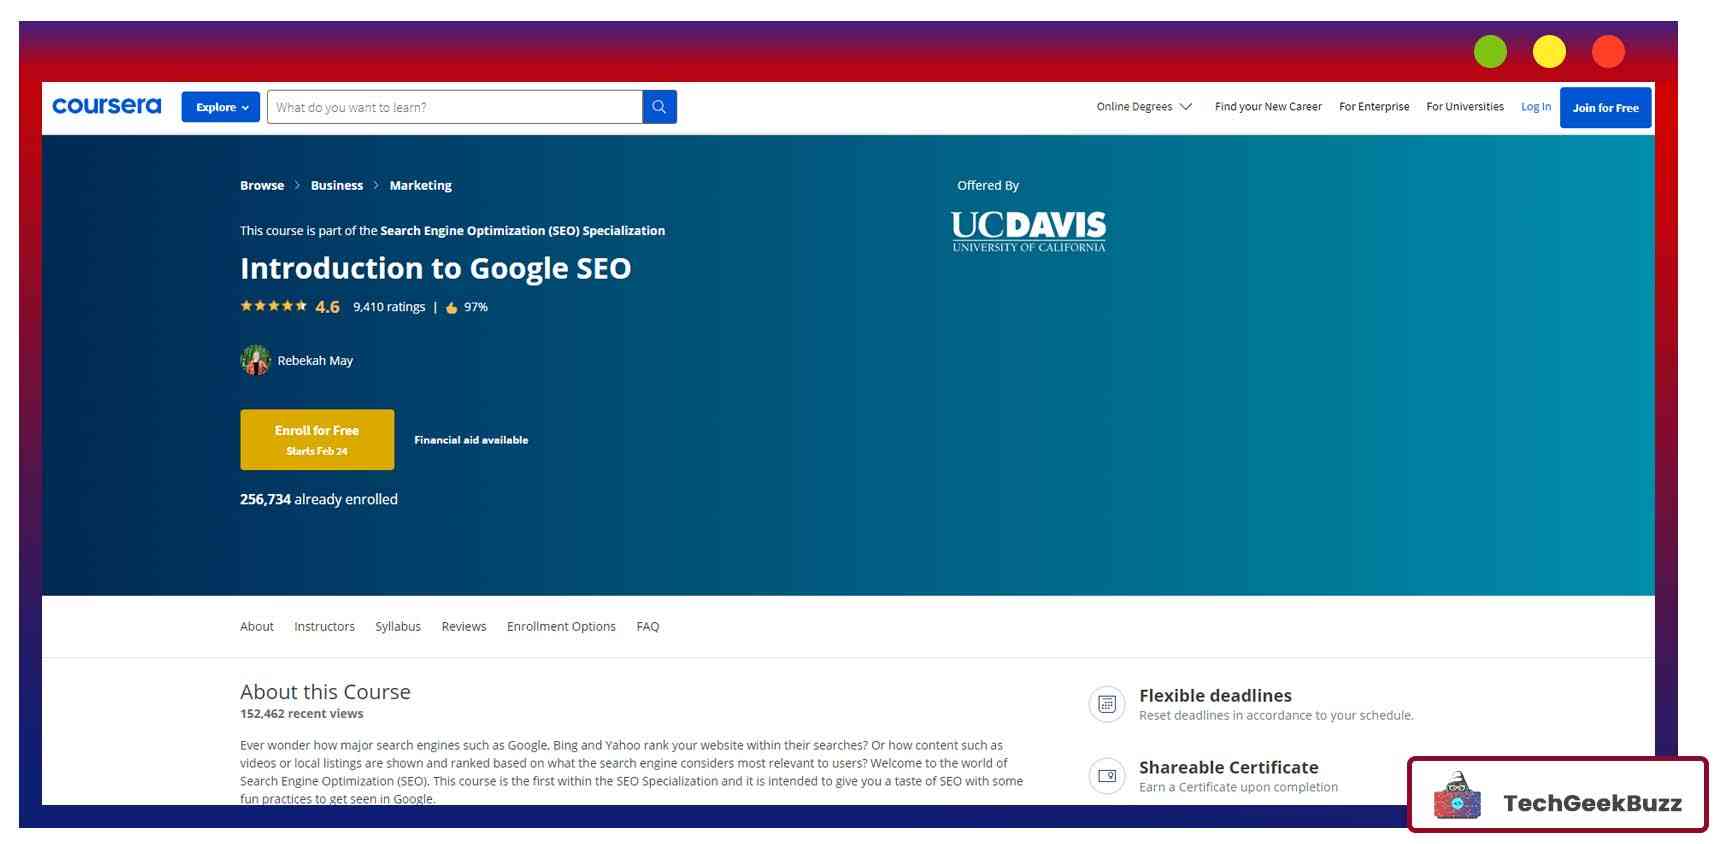Click the Join for Free button
The width and height of the screenshot is (1725, 844).
click(1605, 108)
